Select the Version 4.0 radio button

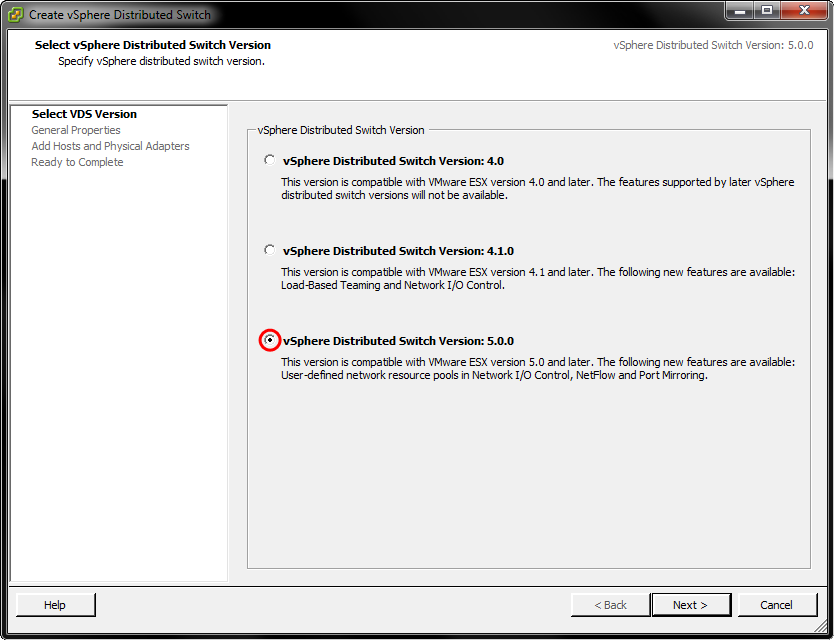[269, 160]
